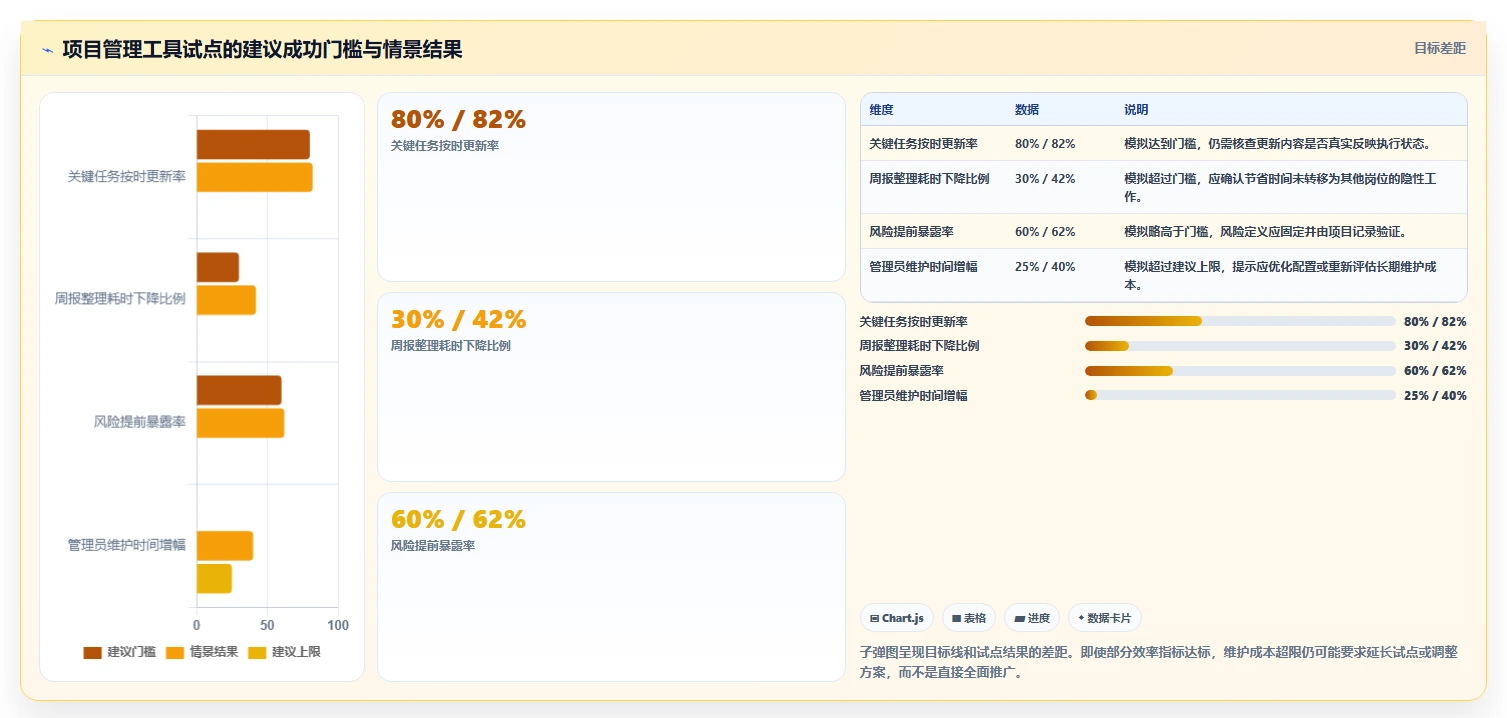This screenshot has height=718, width=1507.
Task: Click the lightning icon beside the title
Action: [48, 51]
